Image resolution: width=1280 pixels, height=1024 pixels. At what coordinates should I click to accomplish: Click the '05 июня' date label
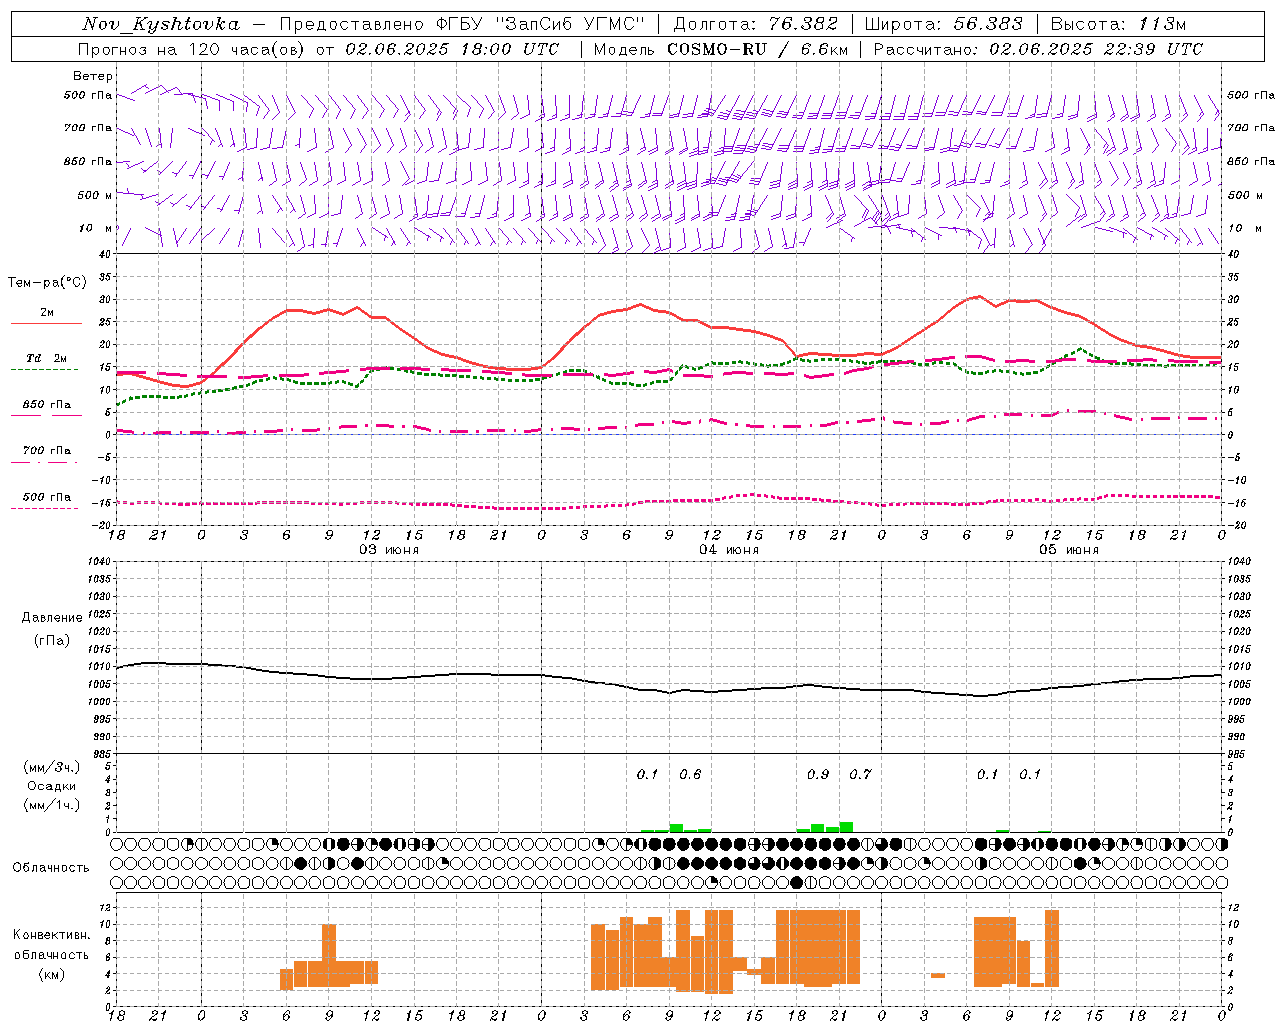[x=1069, y=549]
